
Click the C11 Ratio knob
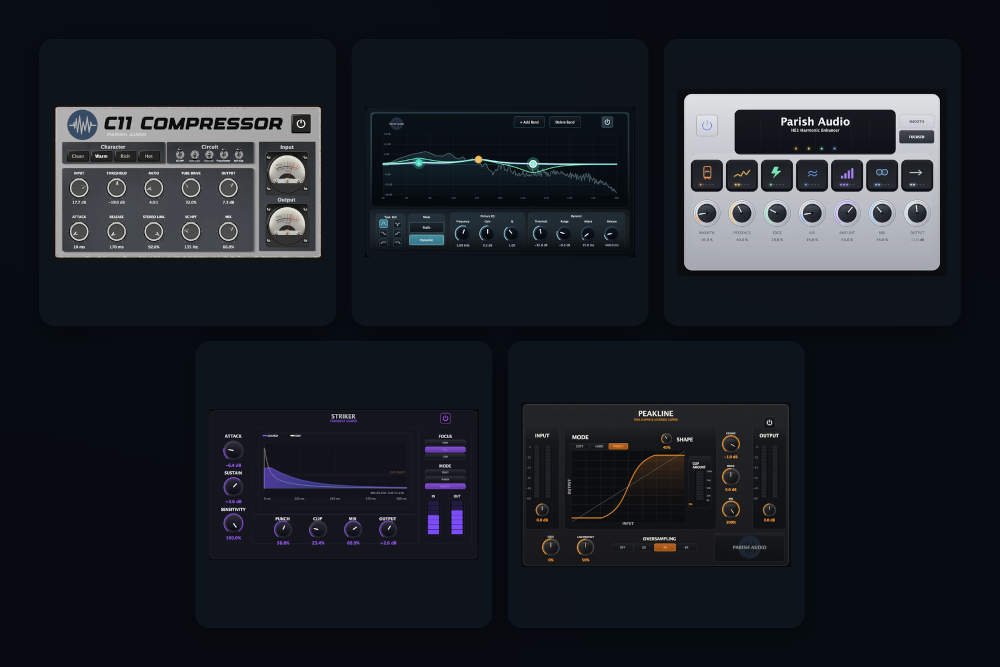click(x=154, y=188)
